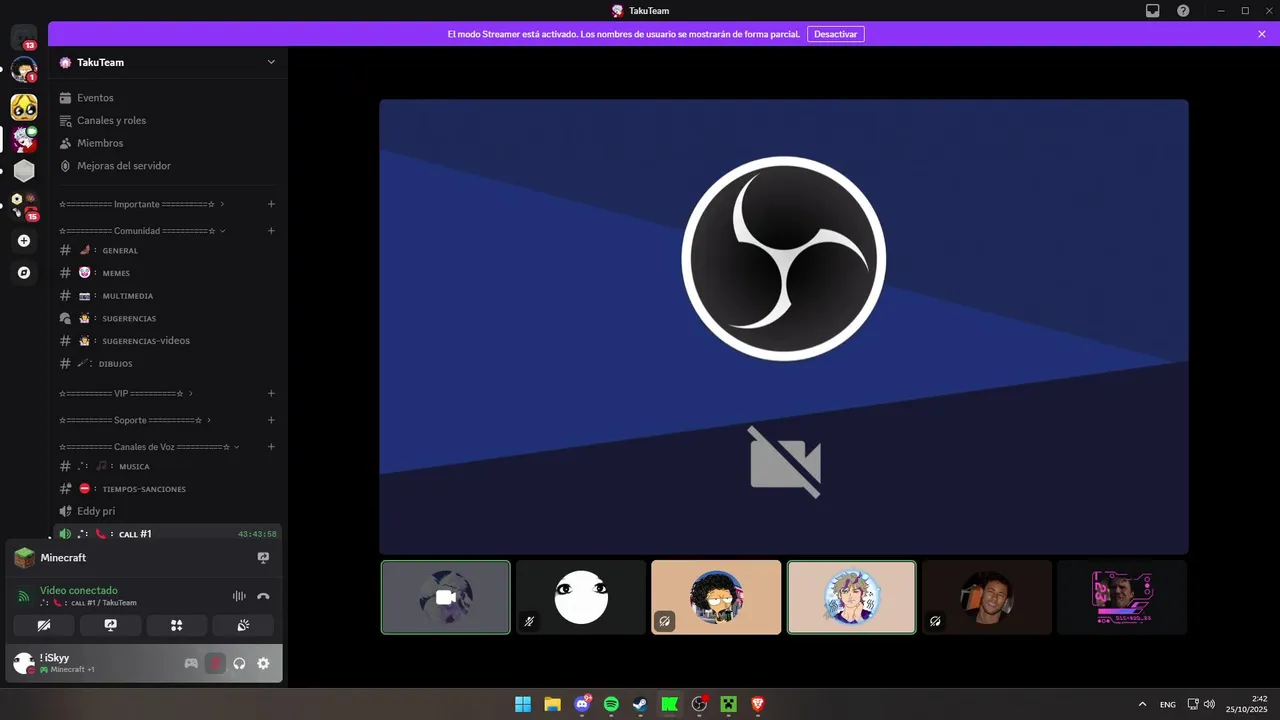Viewport: 1280px width, 720px height.
Task: Open the soundboard button
Action: pos(243,625)
